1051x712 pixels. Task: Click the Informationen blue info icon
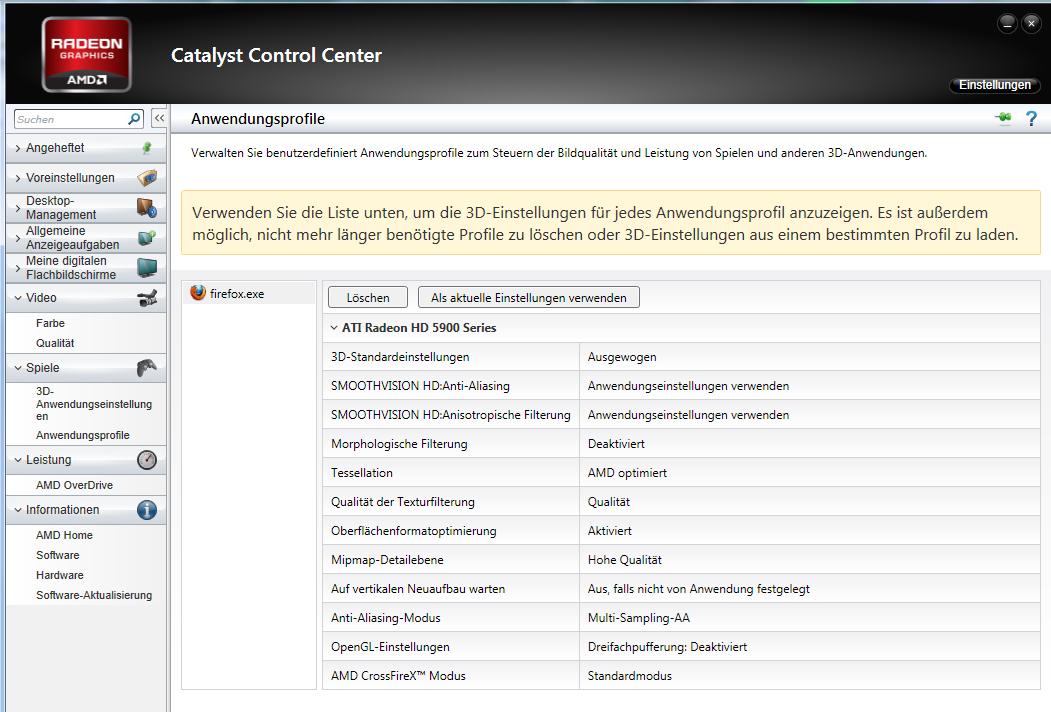coord(147,510)
